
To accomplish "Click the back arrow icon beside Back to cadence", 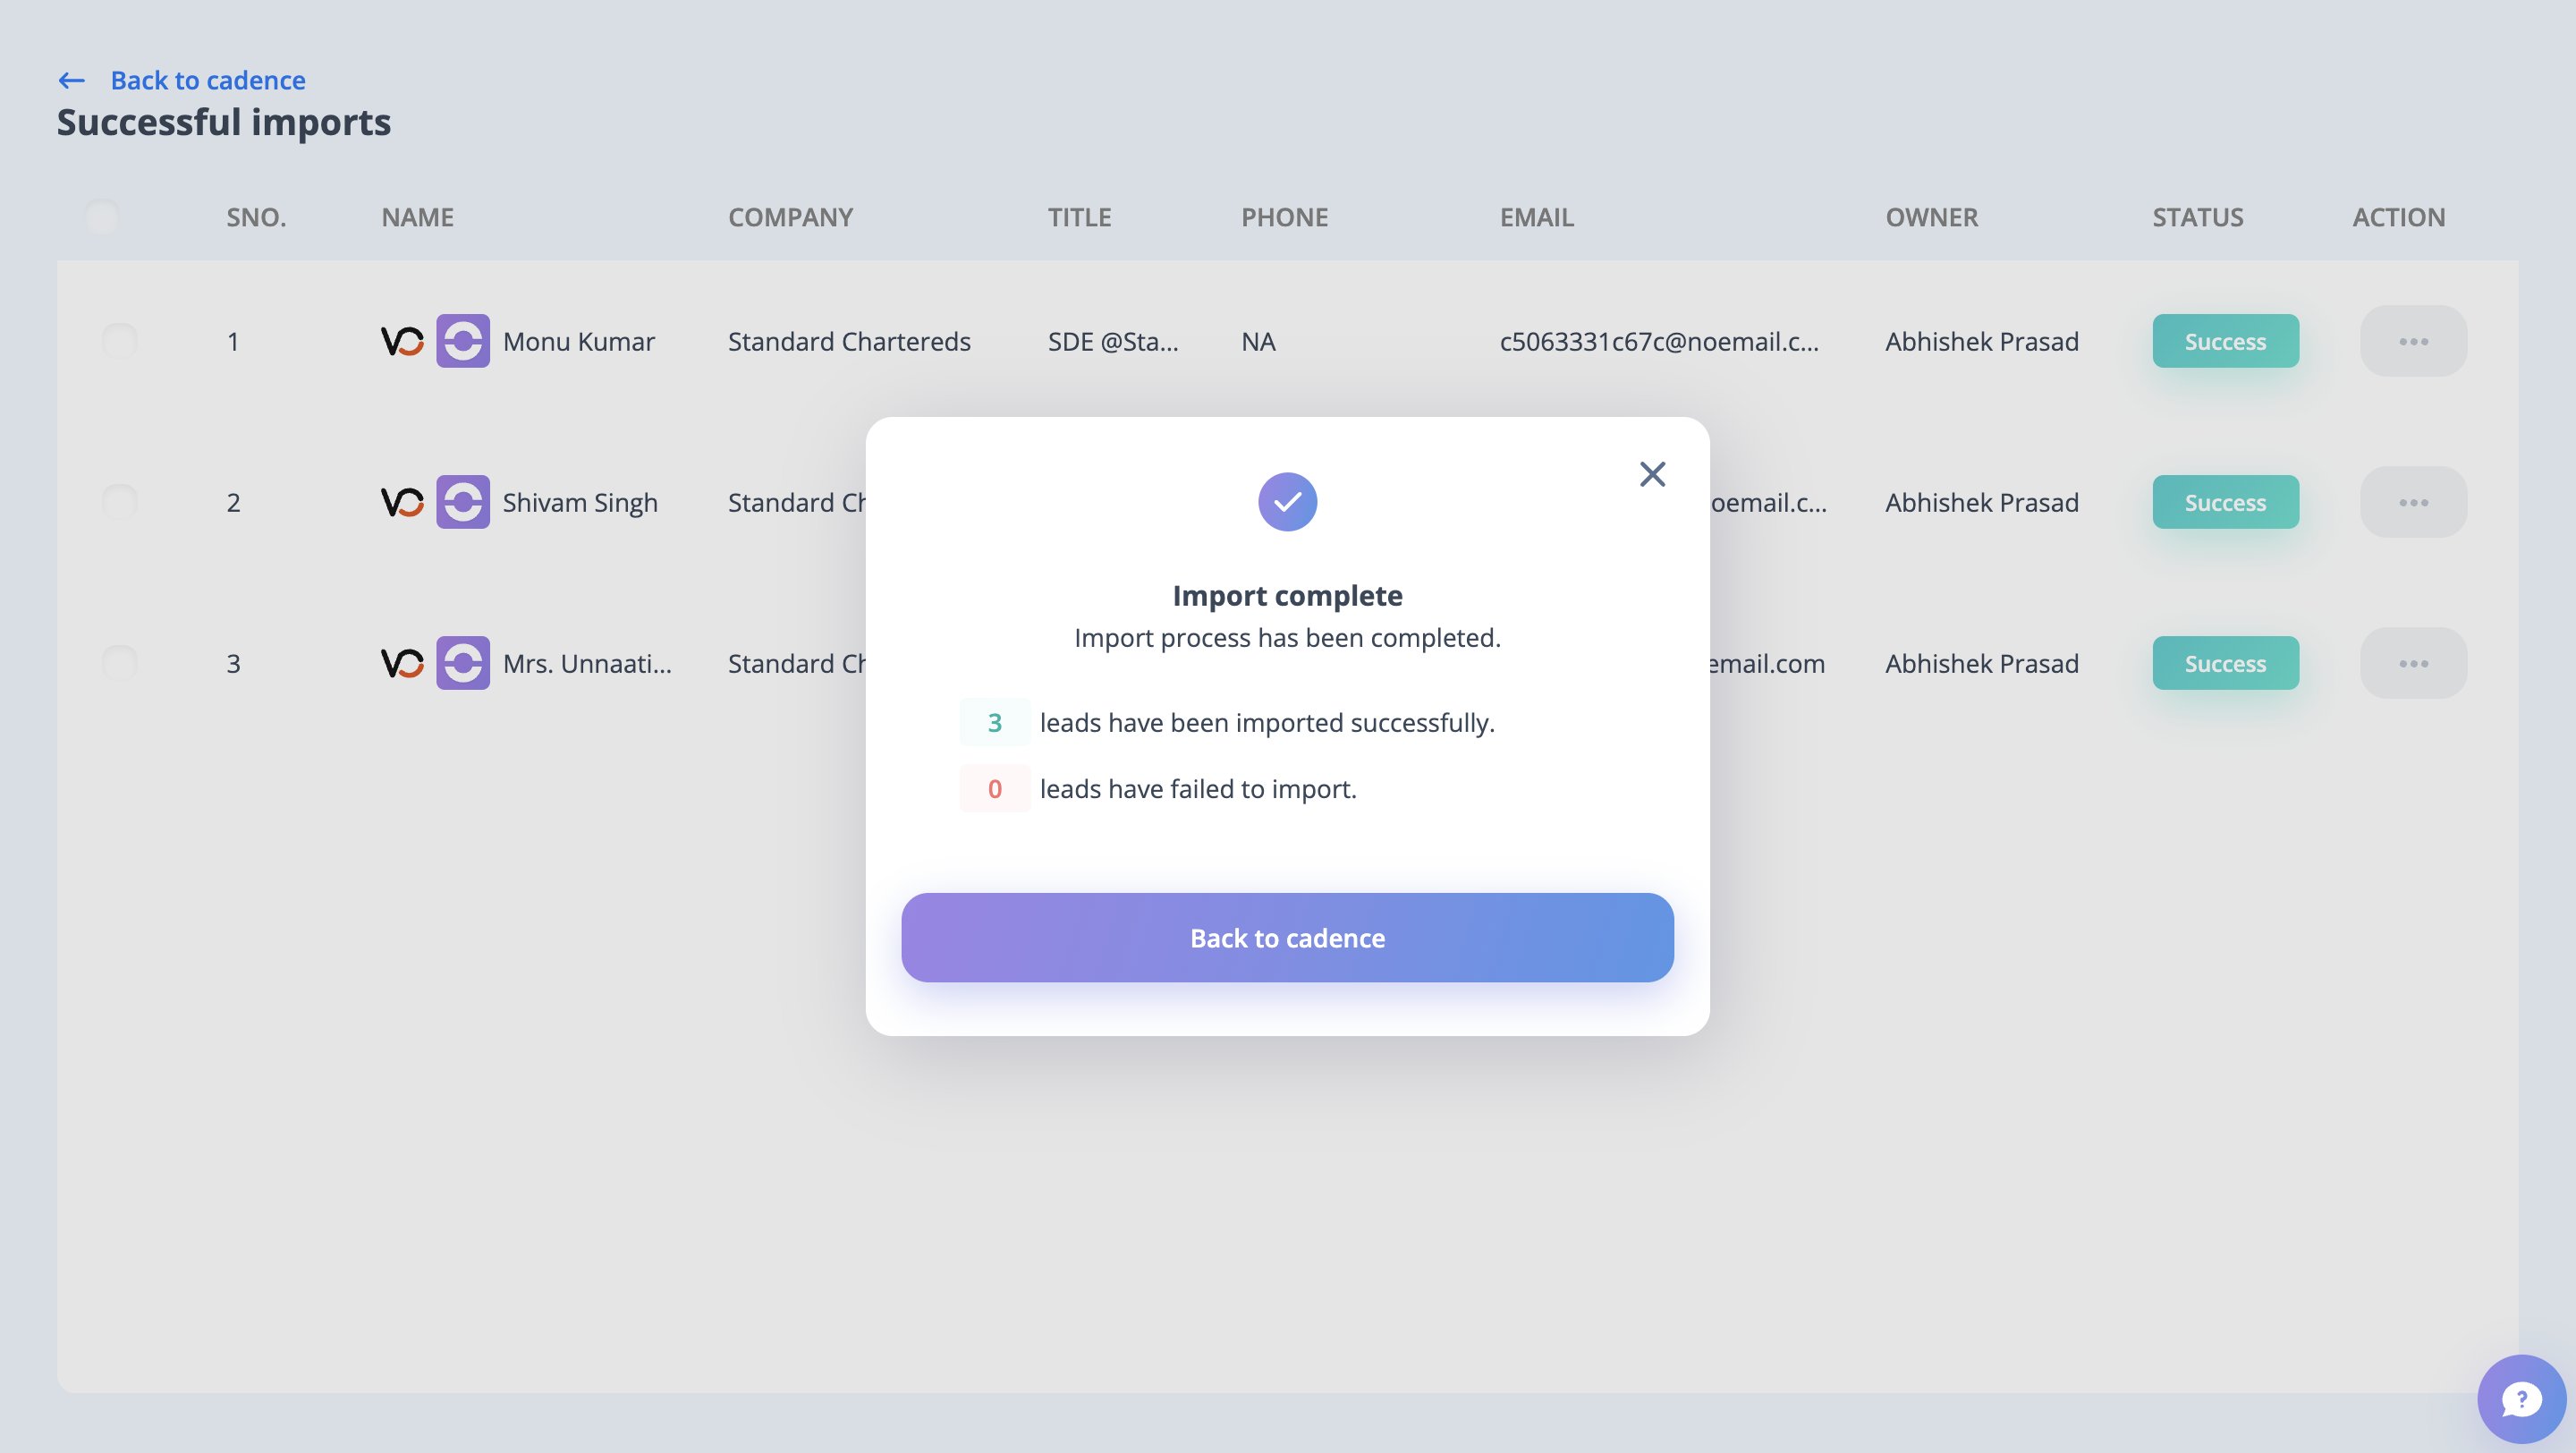I will pyautogui.click(x=72, y=80).
